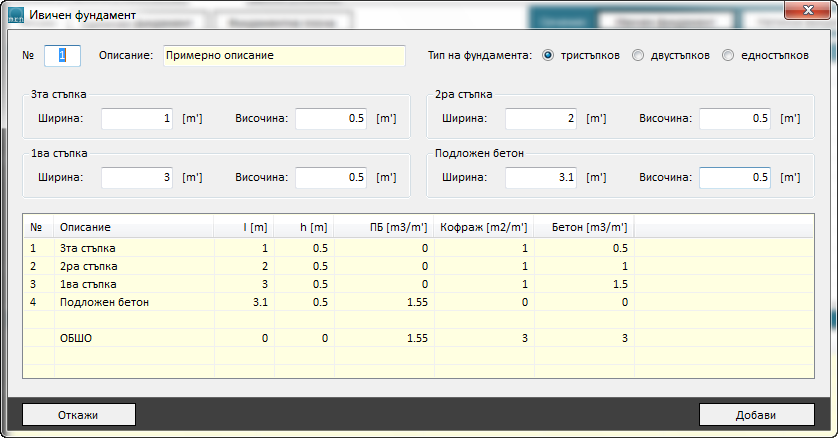Click the app icon in the title bar

15,15
